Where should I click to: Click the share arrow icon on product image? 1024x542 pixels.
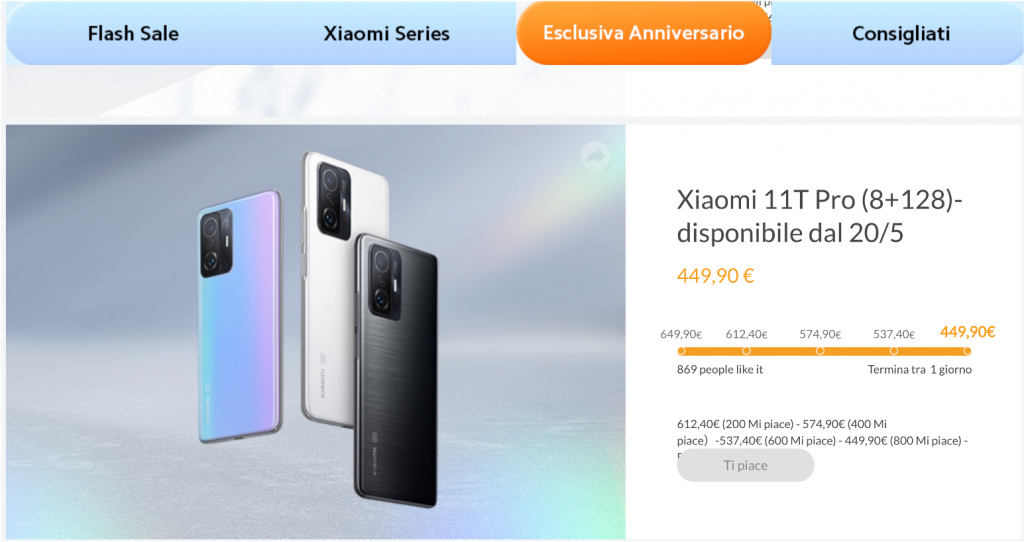tap(595, 156)
